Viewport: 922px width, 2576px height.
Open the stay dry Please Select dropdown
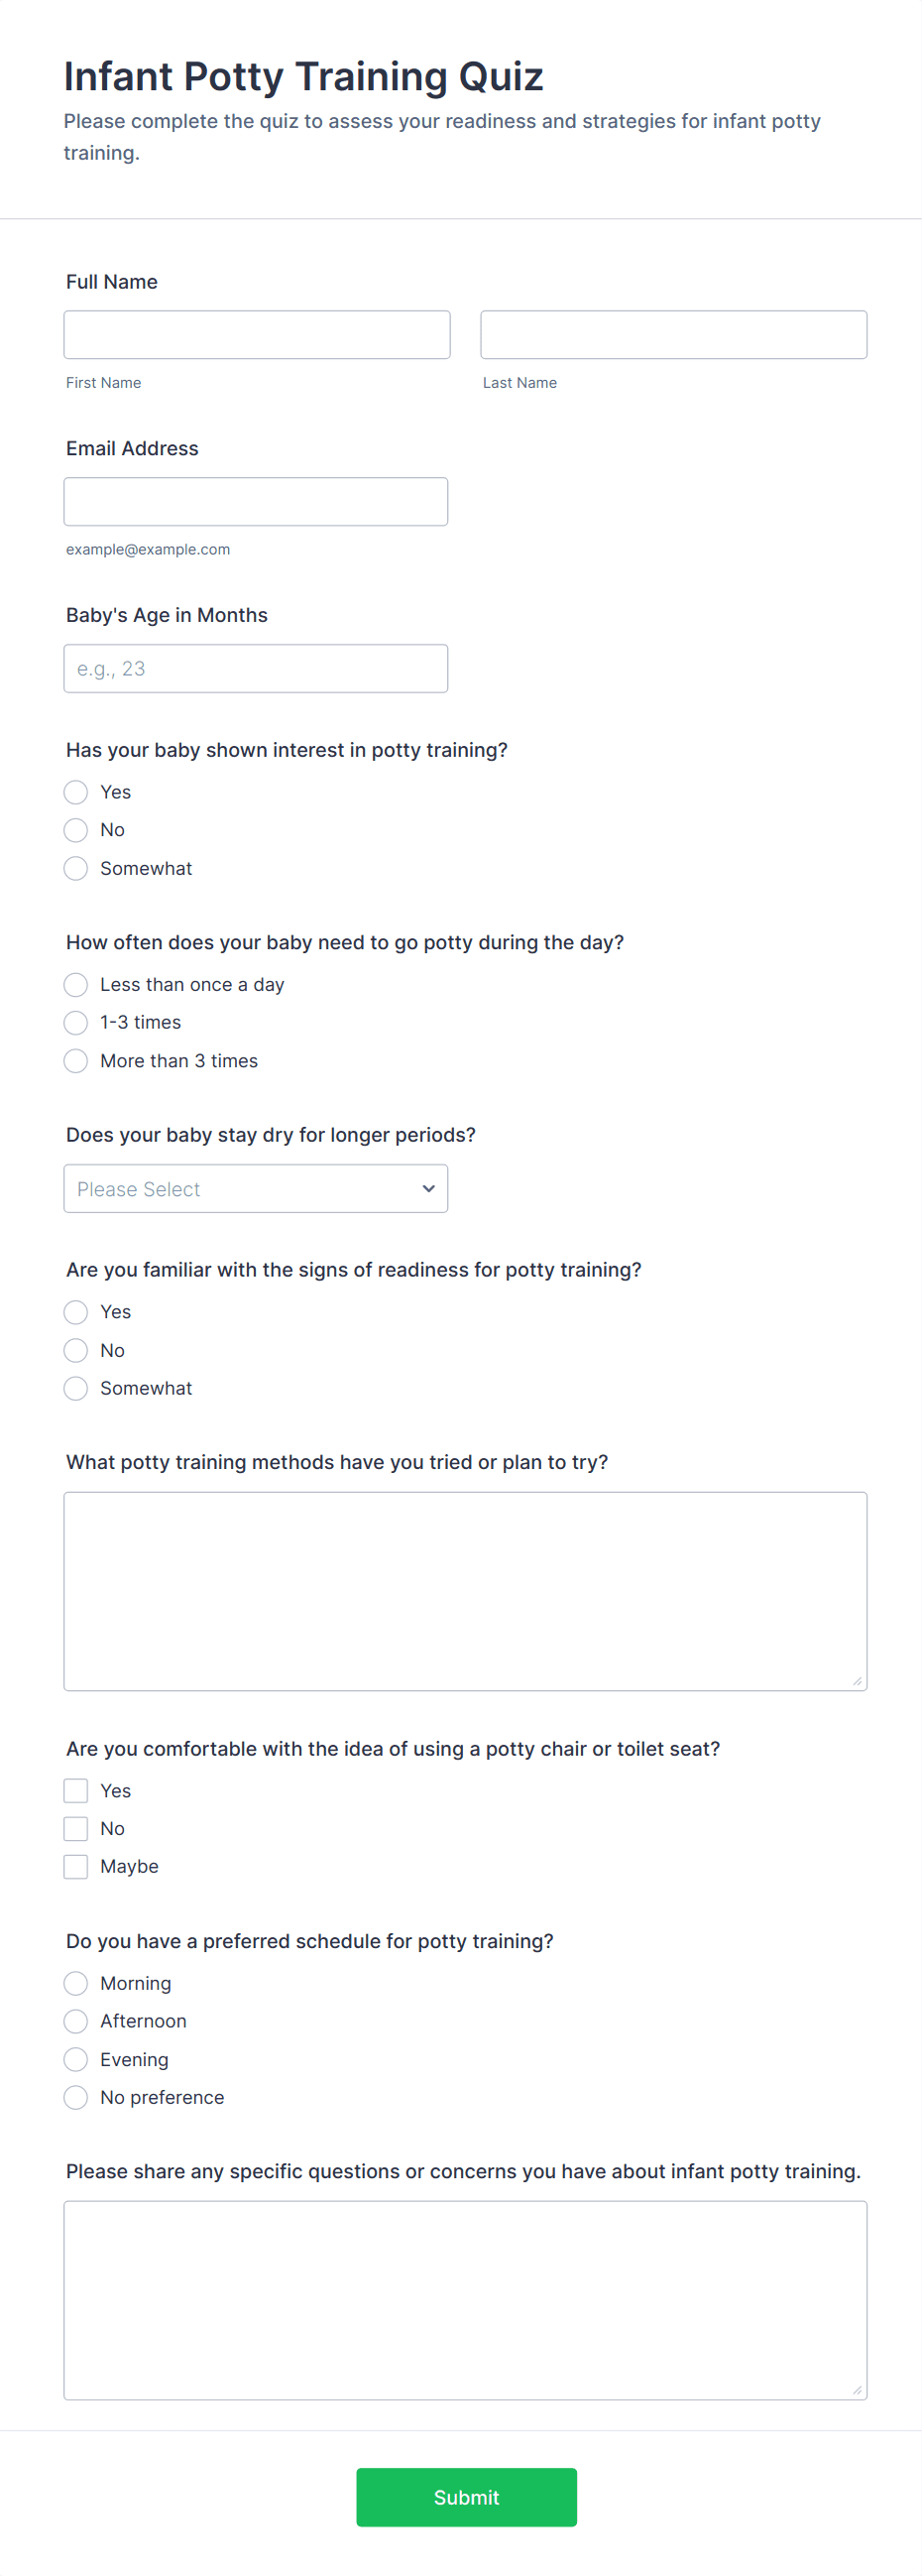tap(255, 1189)
